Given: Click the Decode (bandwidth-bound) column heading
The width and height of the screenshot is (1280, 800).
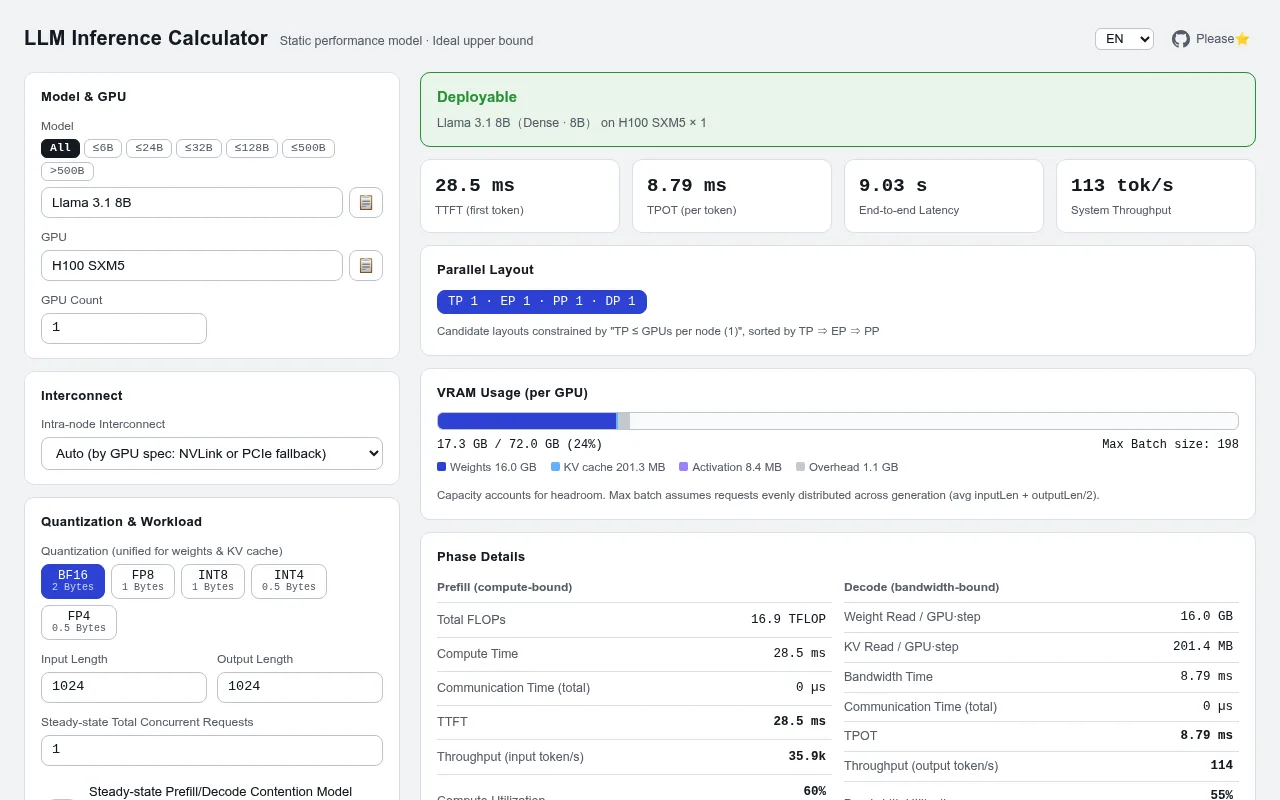Looking at the screenshot, I should (922, 587).
